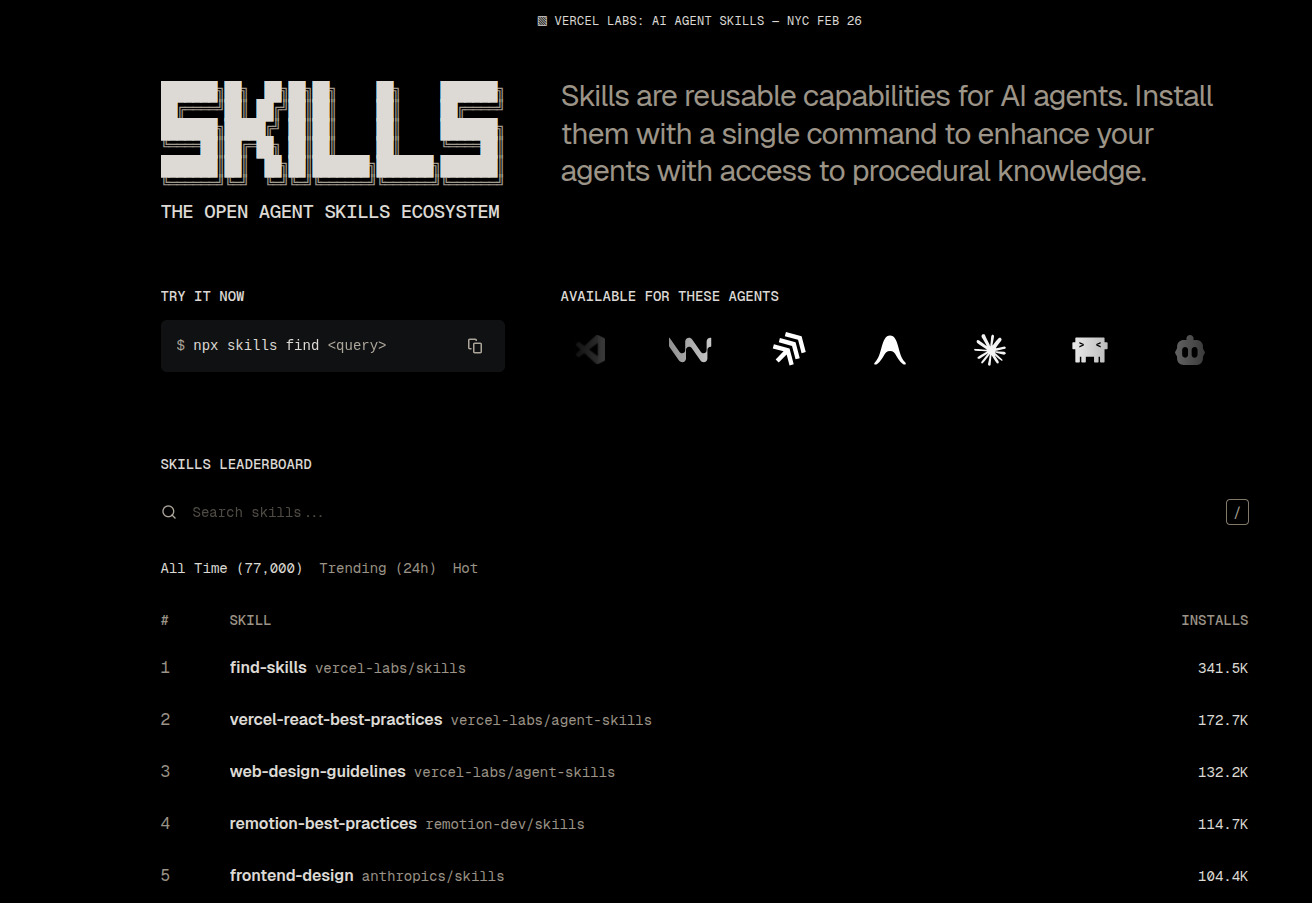Click the pixel creature agent icon
Screen dimensions: 1312x903
point(1090,350)
